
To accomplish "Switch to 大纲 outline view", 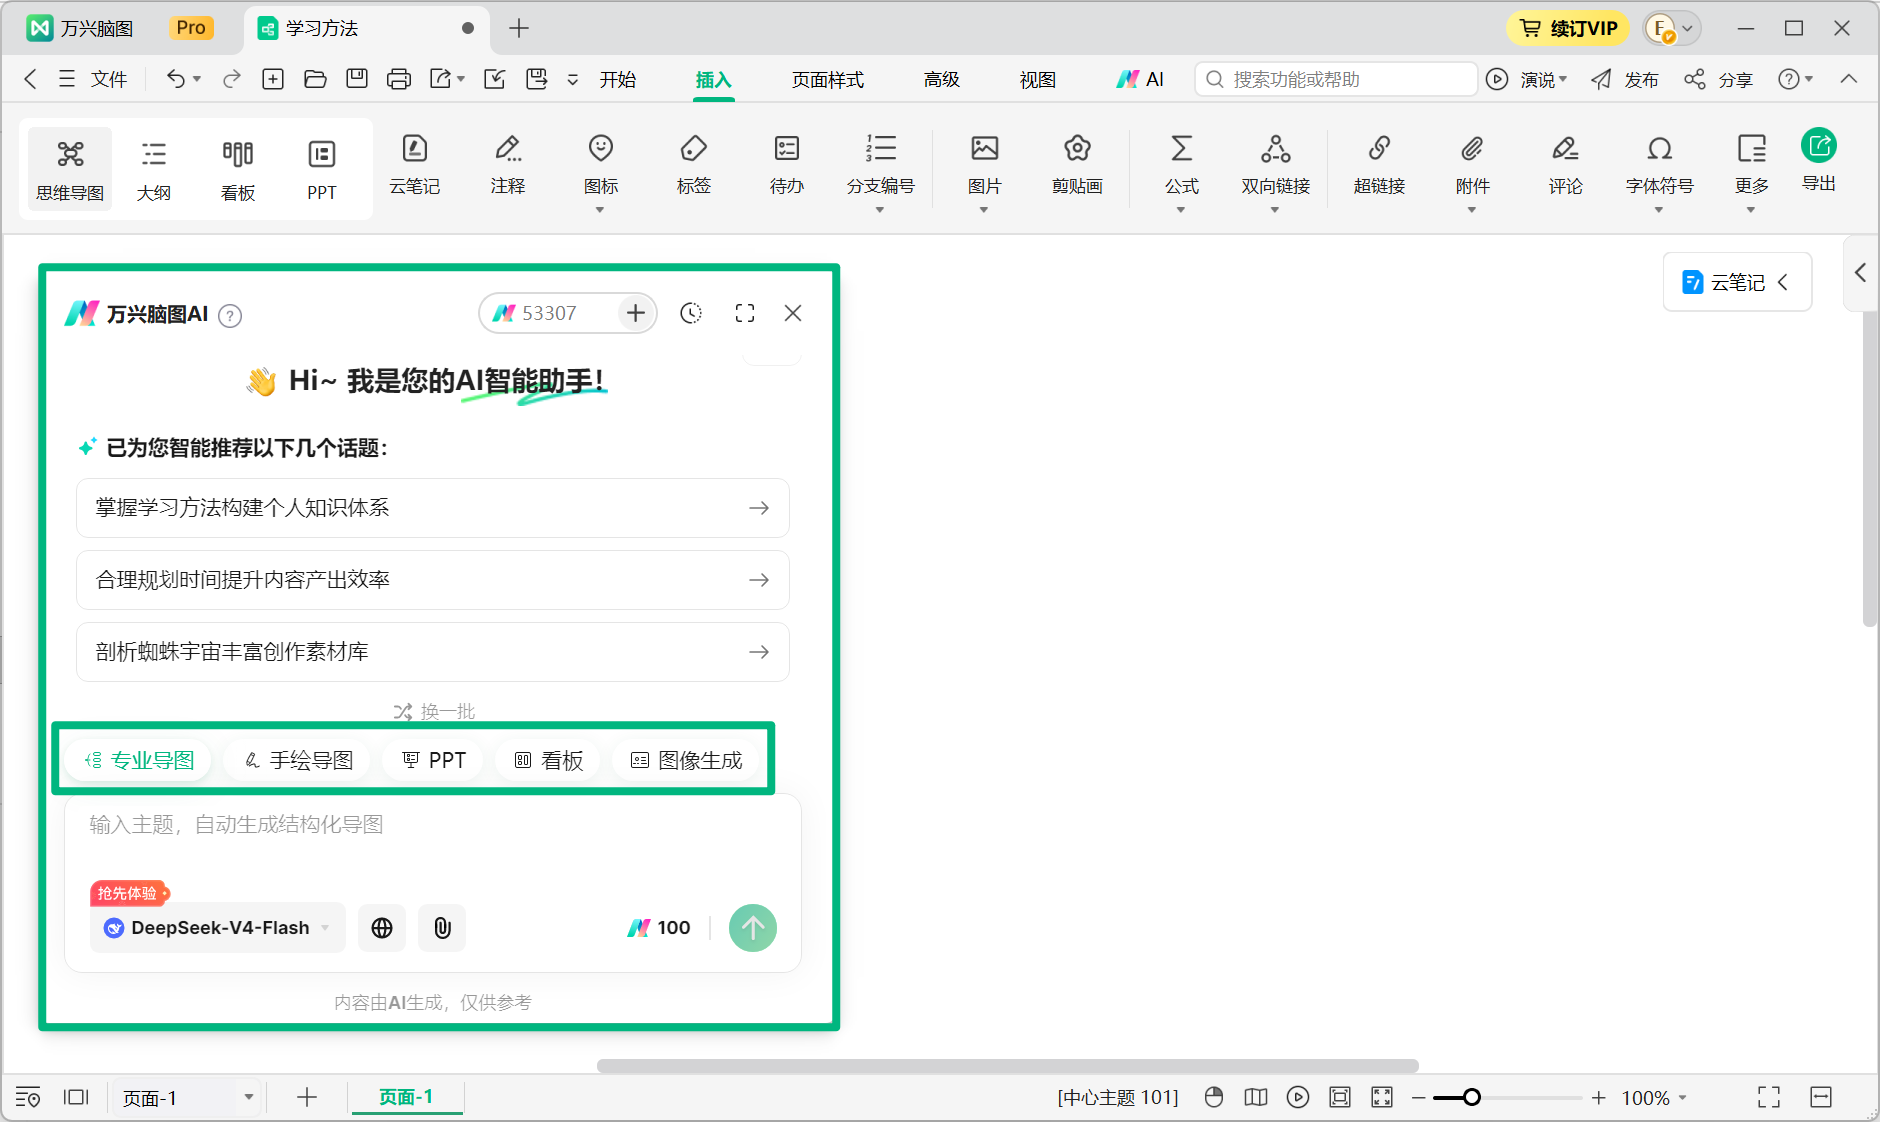I will point(153,169).
